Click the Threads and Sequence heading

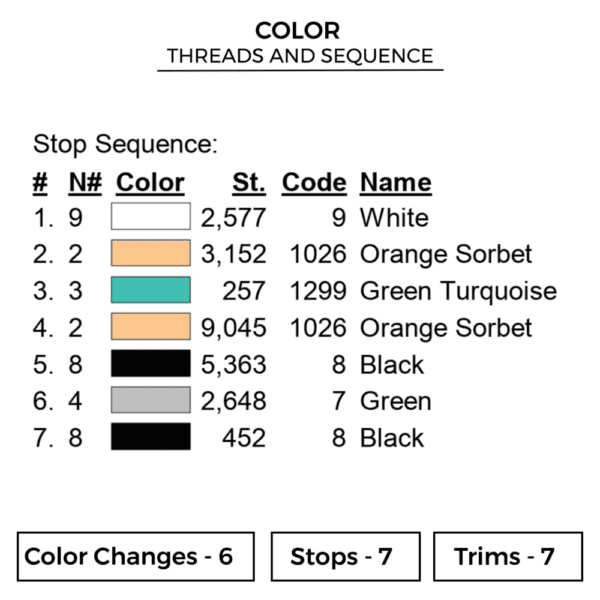(300, 56)
